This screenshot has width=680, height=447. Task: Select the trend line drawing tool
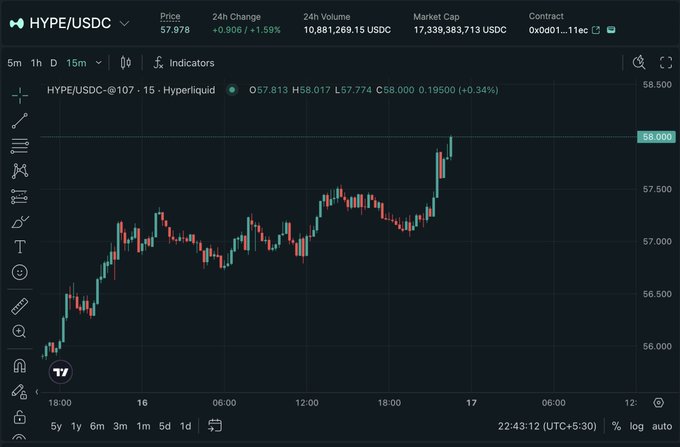coord(20,121)
